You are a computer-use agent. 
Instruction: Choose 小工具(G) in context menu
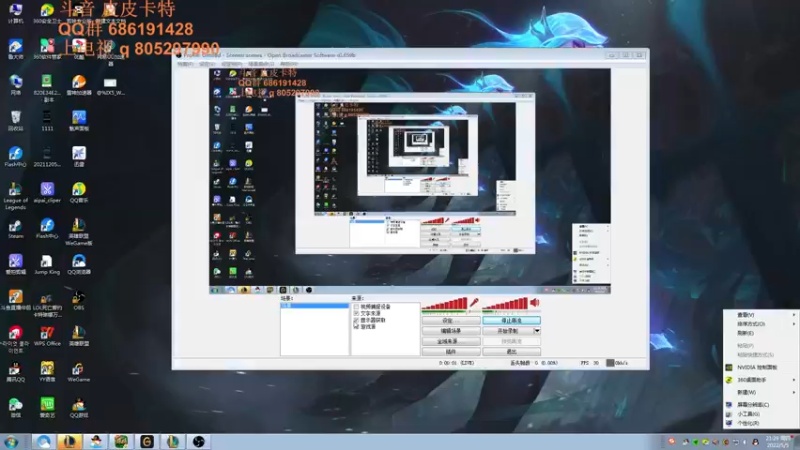(x=761, y=414)
